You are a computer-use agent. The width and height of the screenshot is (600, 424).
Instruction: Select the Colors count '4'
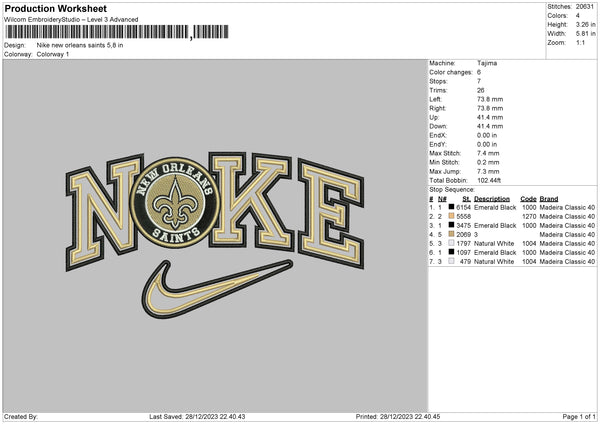(578, 16)
